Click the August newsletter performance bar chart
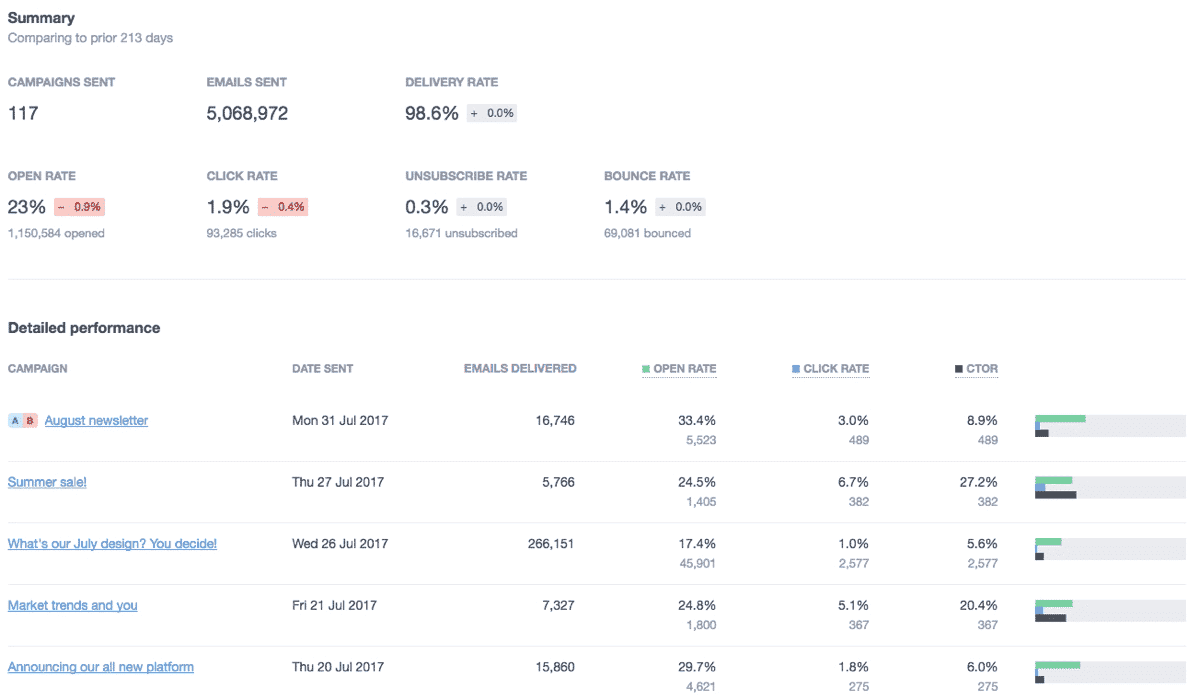This screenshot has height=700, width=1200. (1110, 426)
